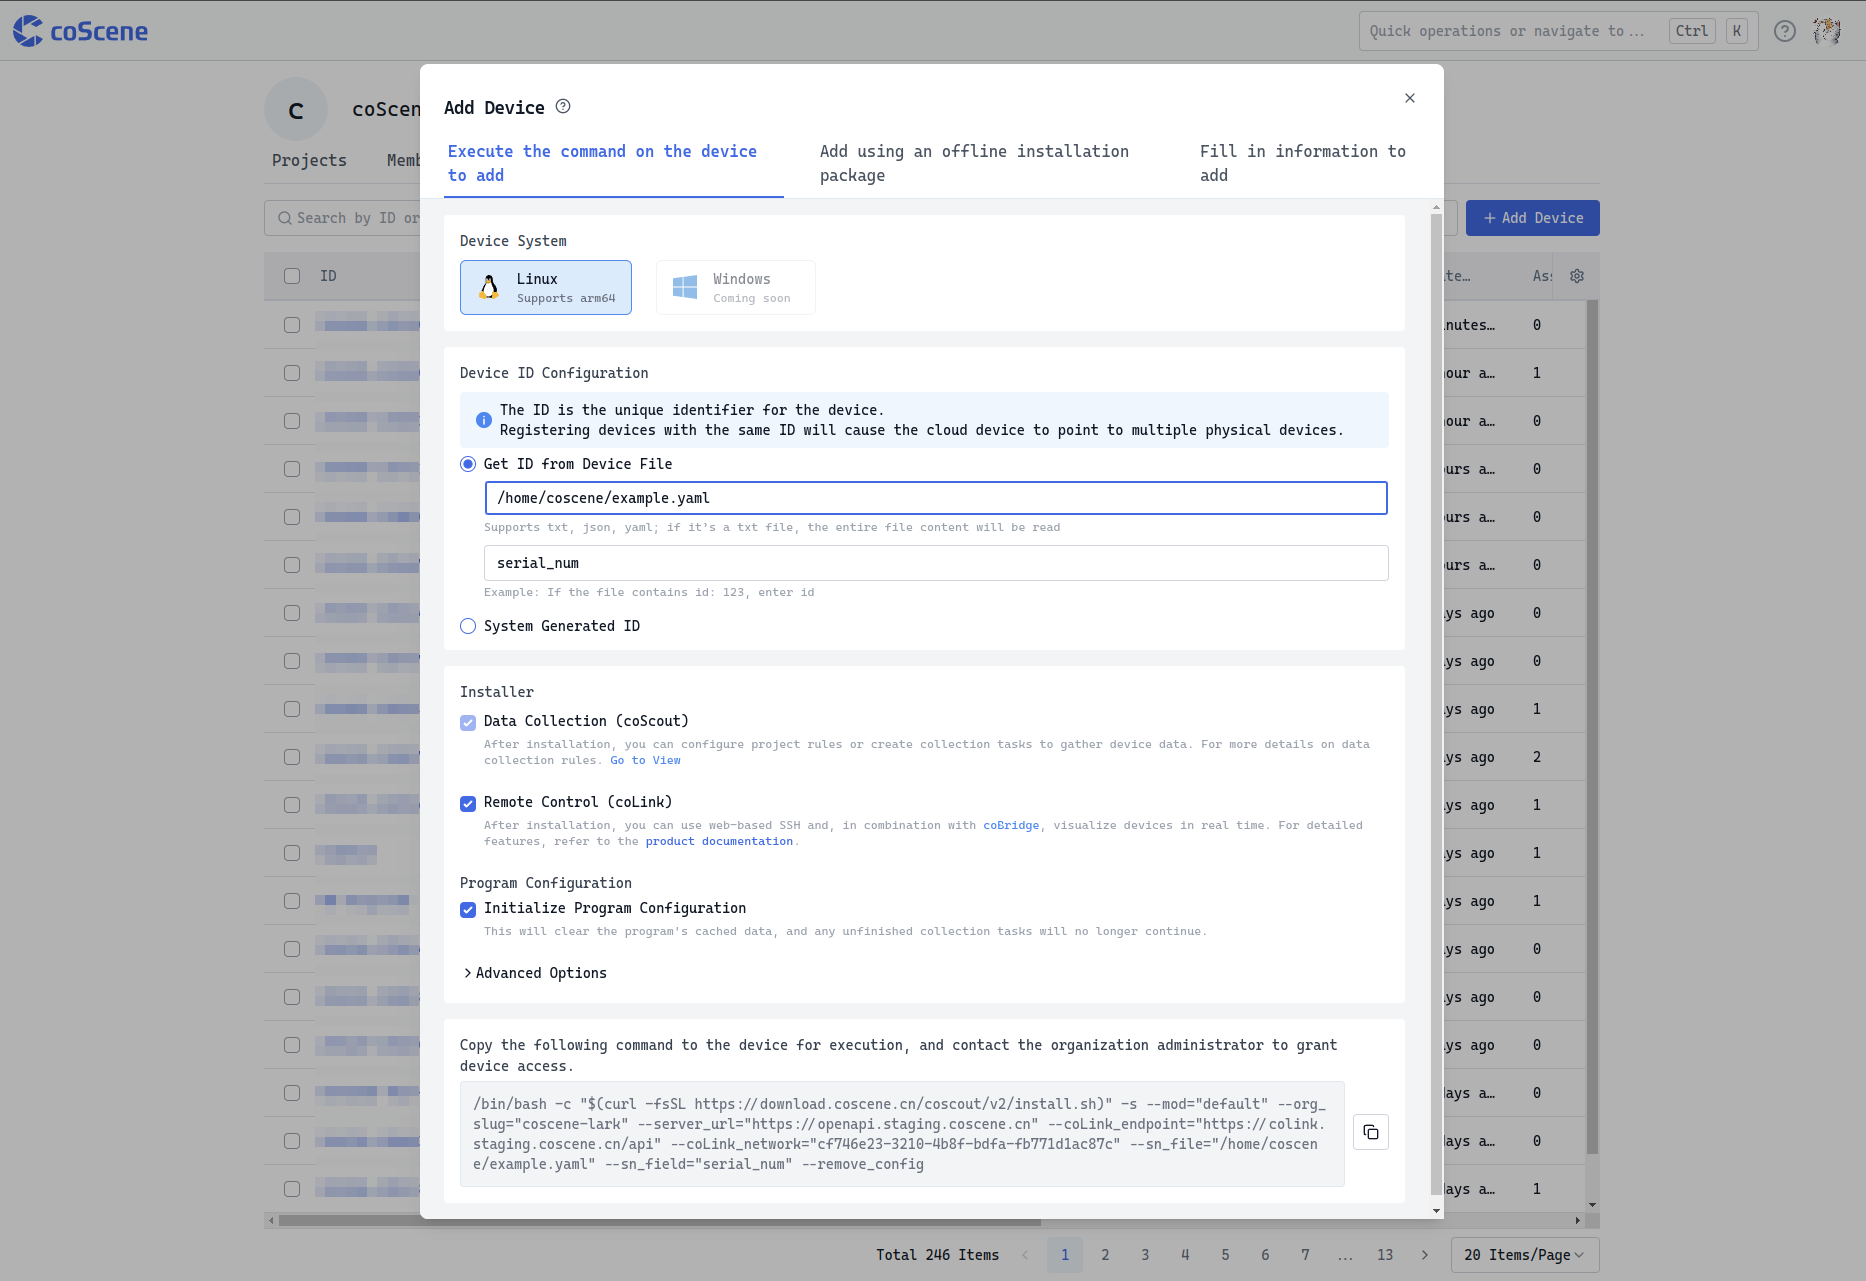
Task: Copy the install command to clipboard
Action: click(x=1371, y=1132)
